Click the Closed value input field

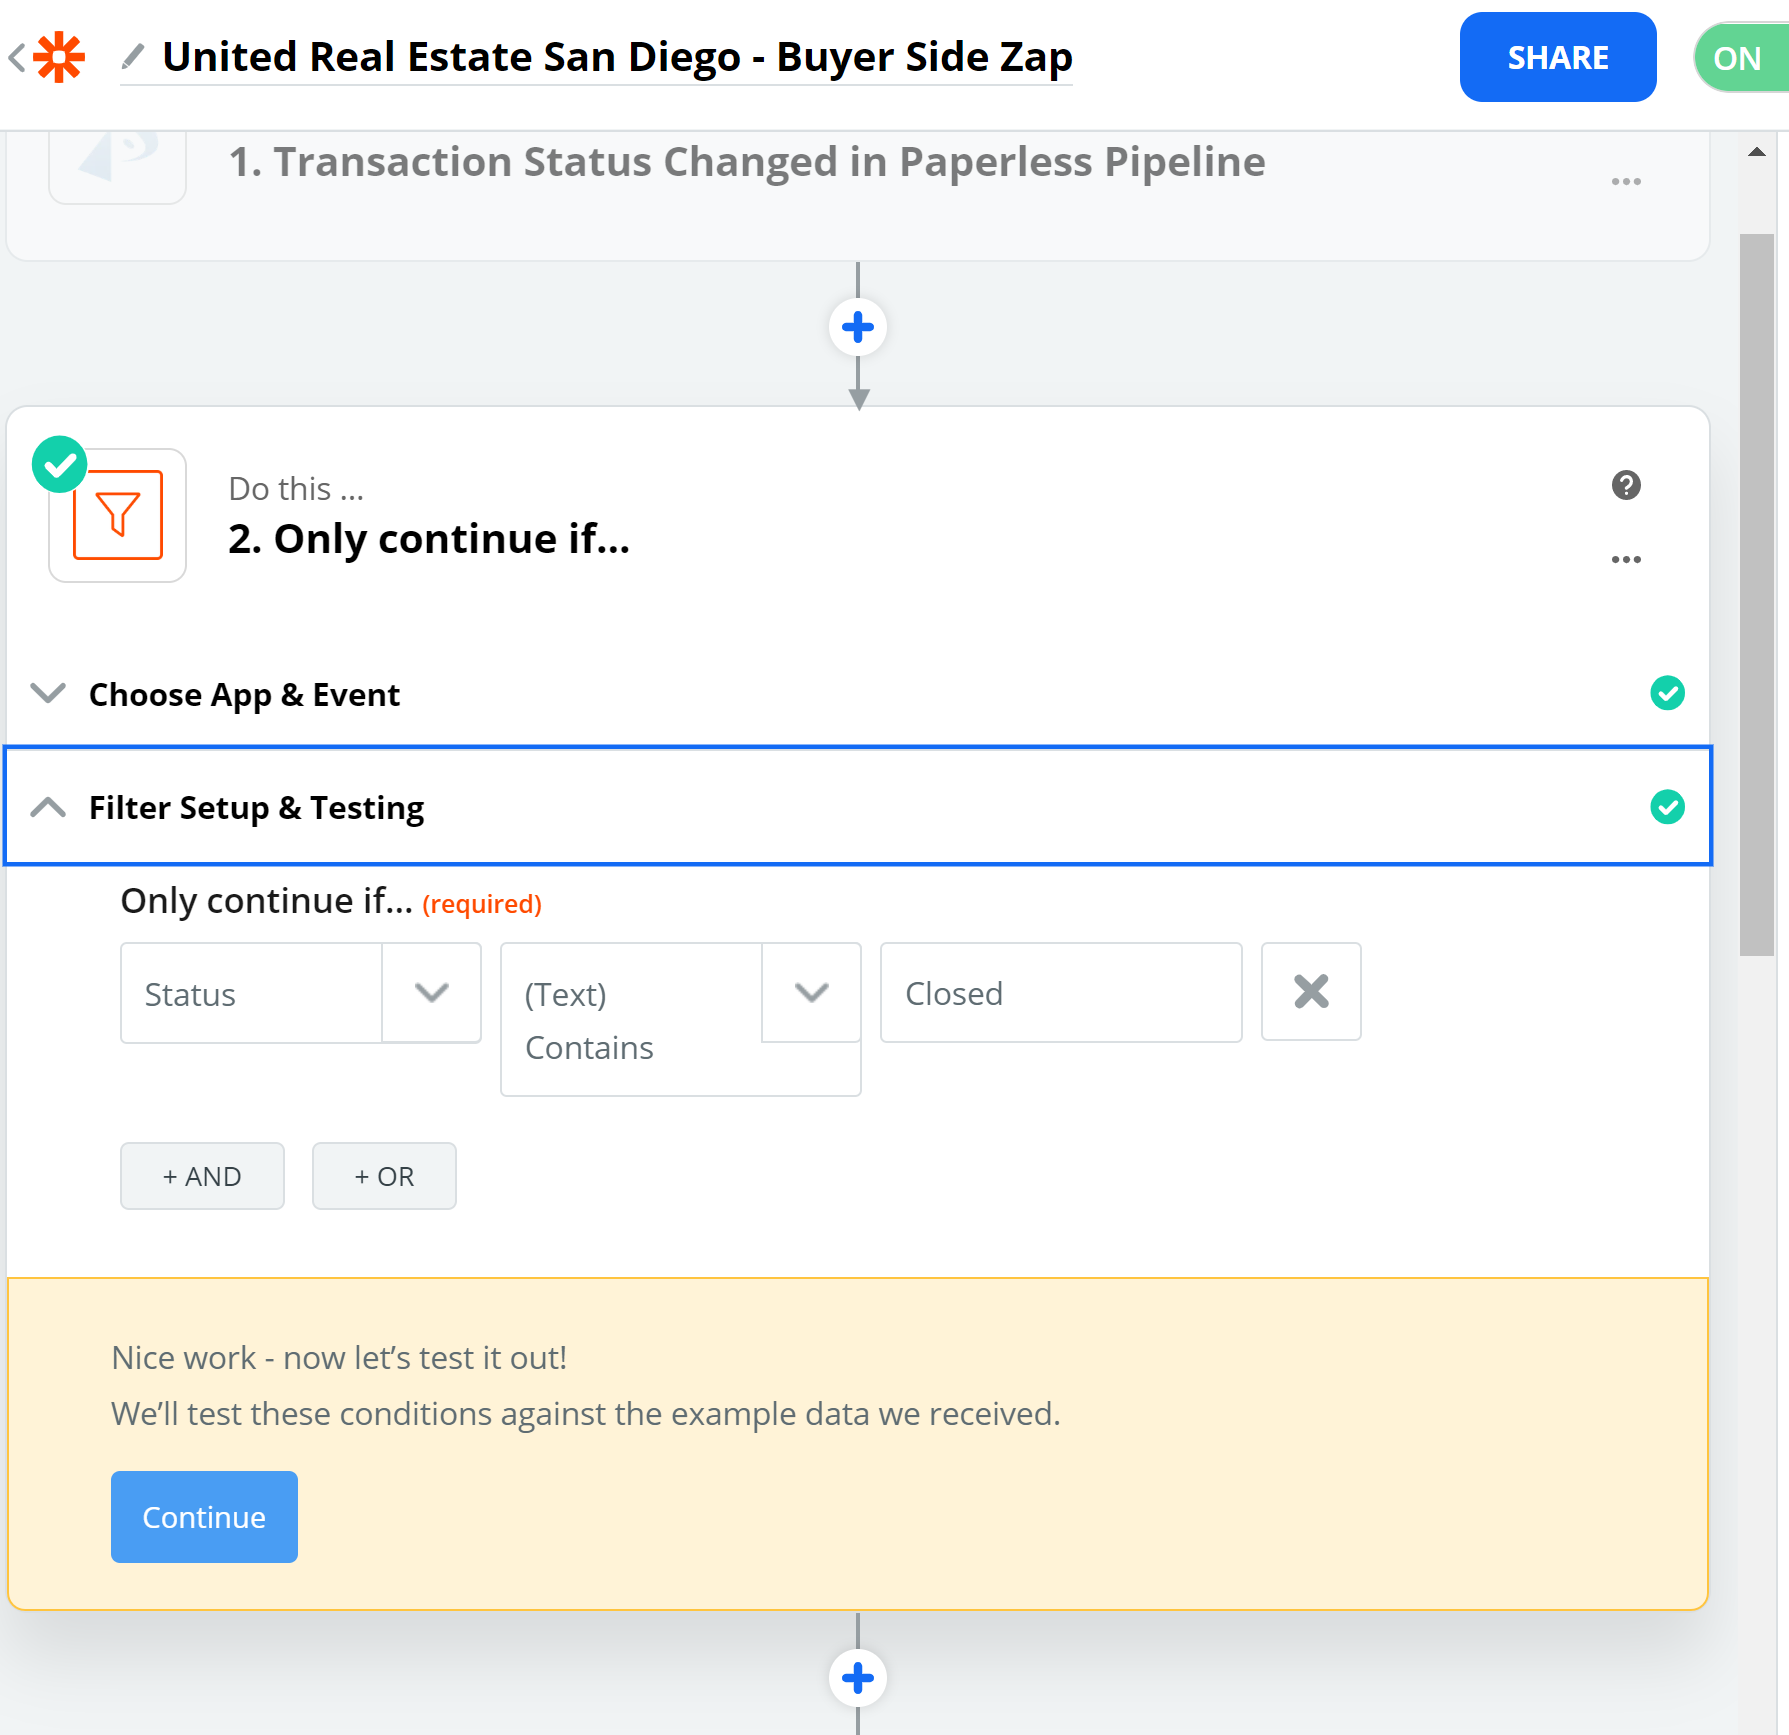point(1060,992)
